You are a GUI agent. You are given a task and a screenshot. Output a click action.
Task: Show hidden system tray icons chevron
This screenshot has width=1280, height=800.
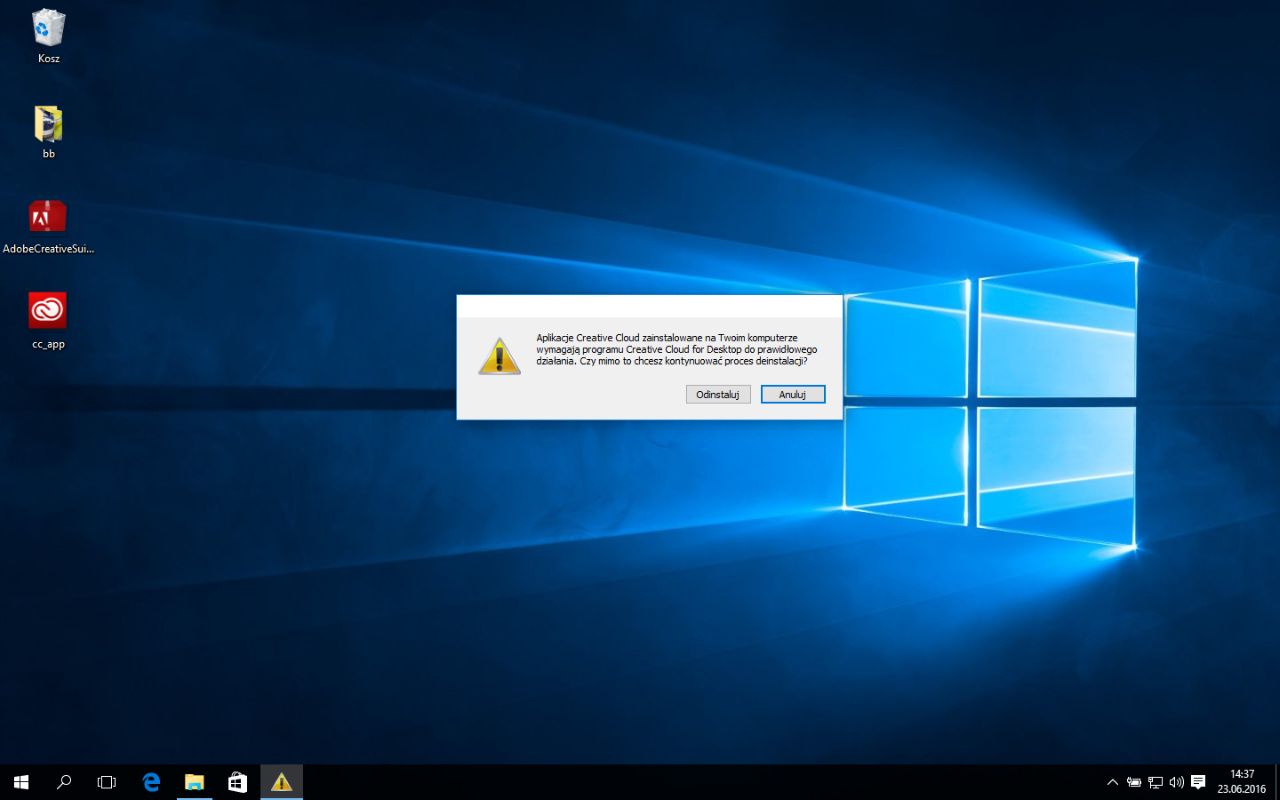click(x=1112, y=782)
